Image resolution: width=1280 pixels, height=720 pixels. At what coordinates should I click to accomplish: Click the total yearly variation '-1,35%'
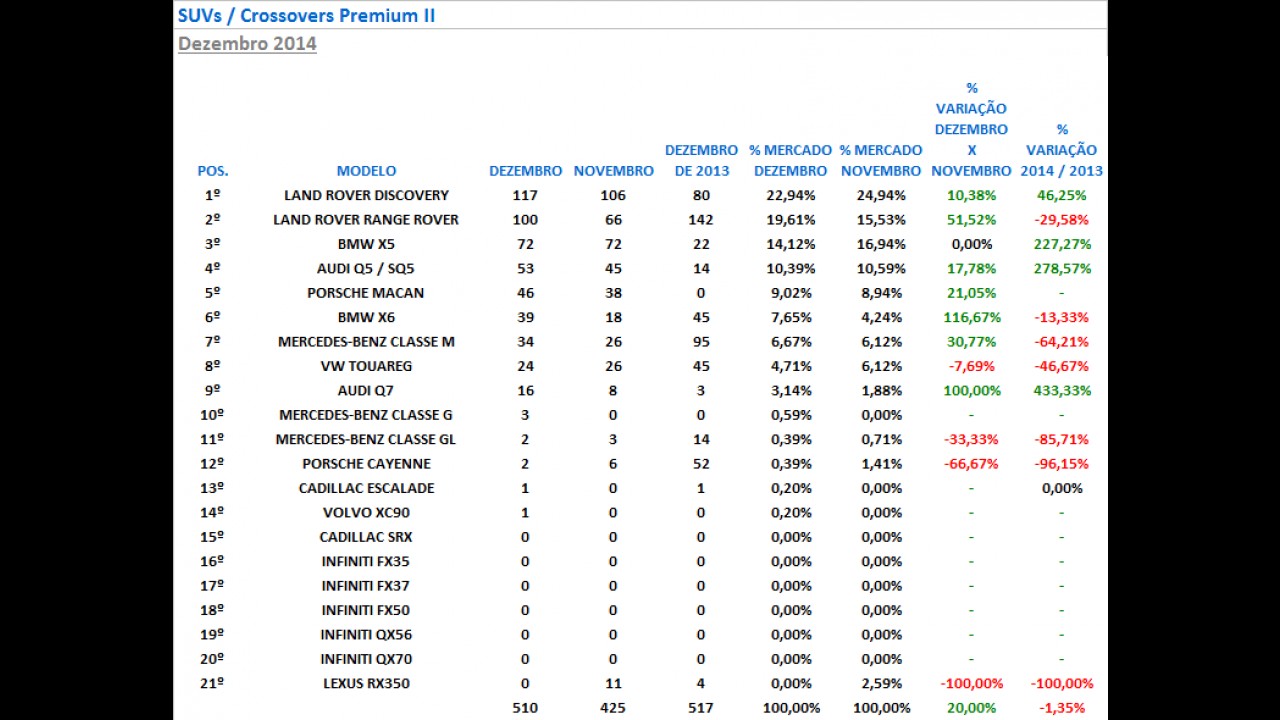[x=1062, y=708]
